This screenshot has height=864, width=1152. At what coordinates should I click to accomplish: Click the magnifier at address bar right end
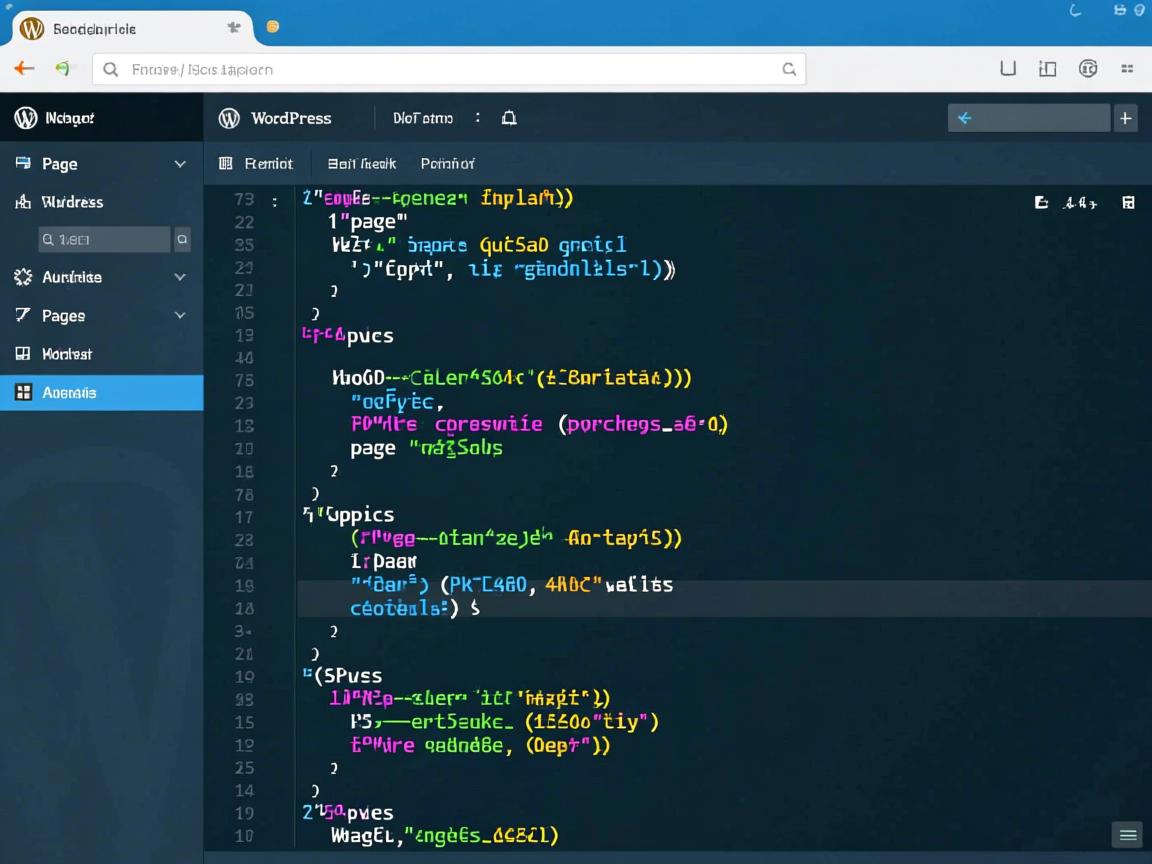point(789,69)
